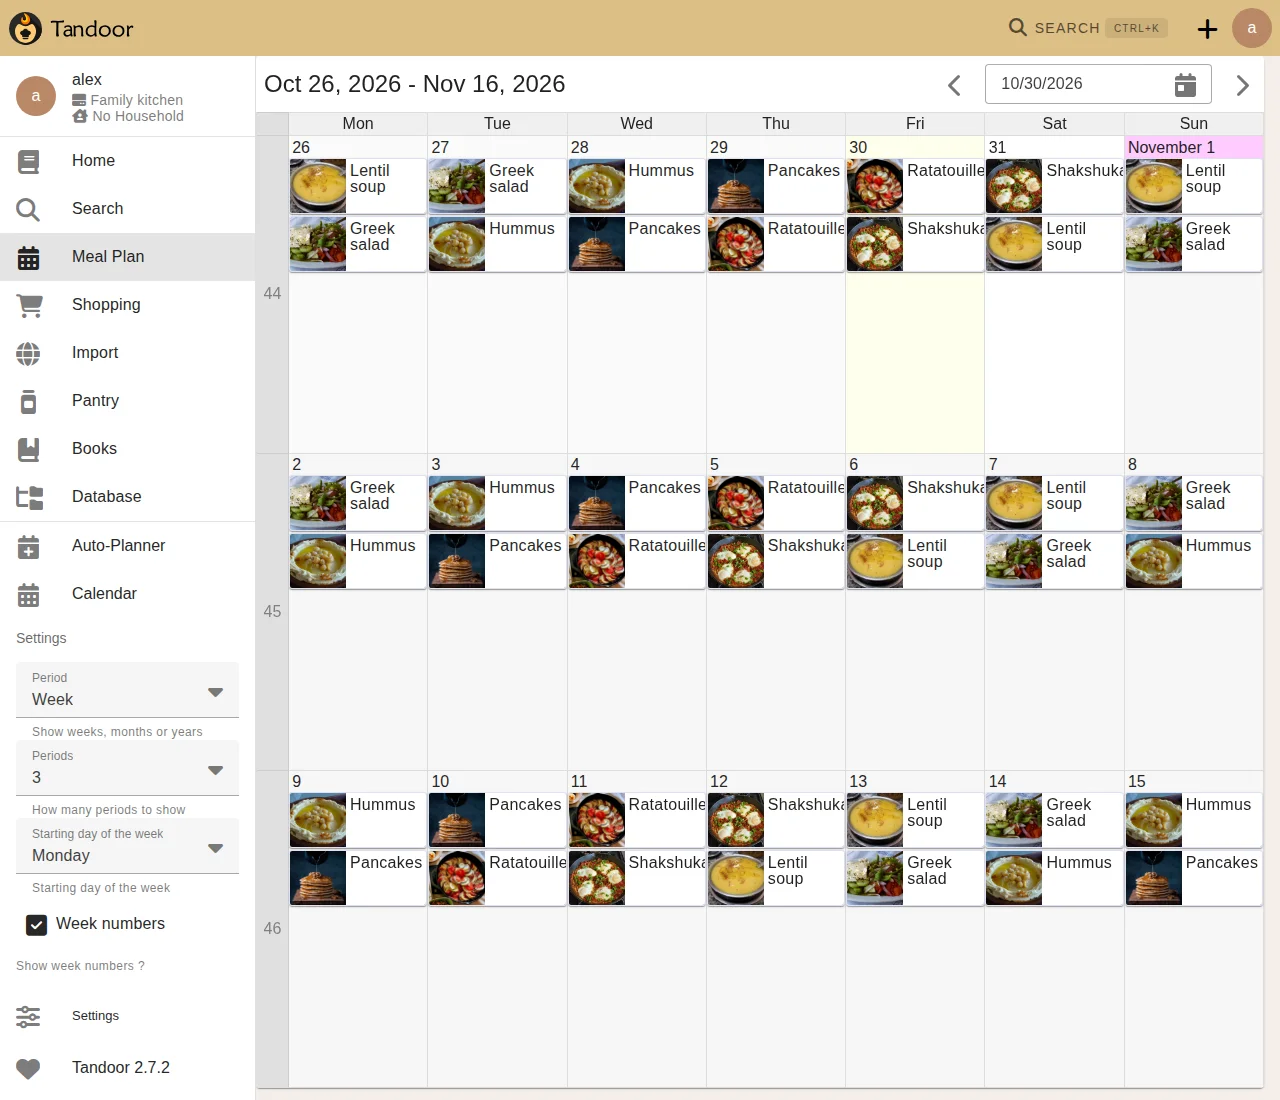
Task: Open Lentil soup meal on Monday 26
Action: pos(358,186)
